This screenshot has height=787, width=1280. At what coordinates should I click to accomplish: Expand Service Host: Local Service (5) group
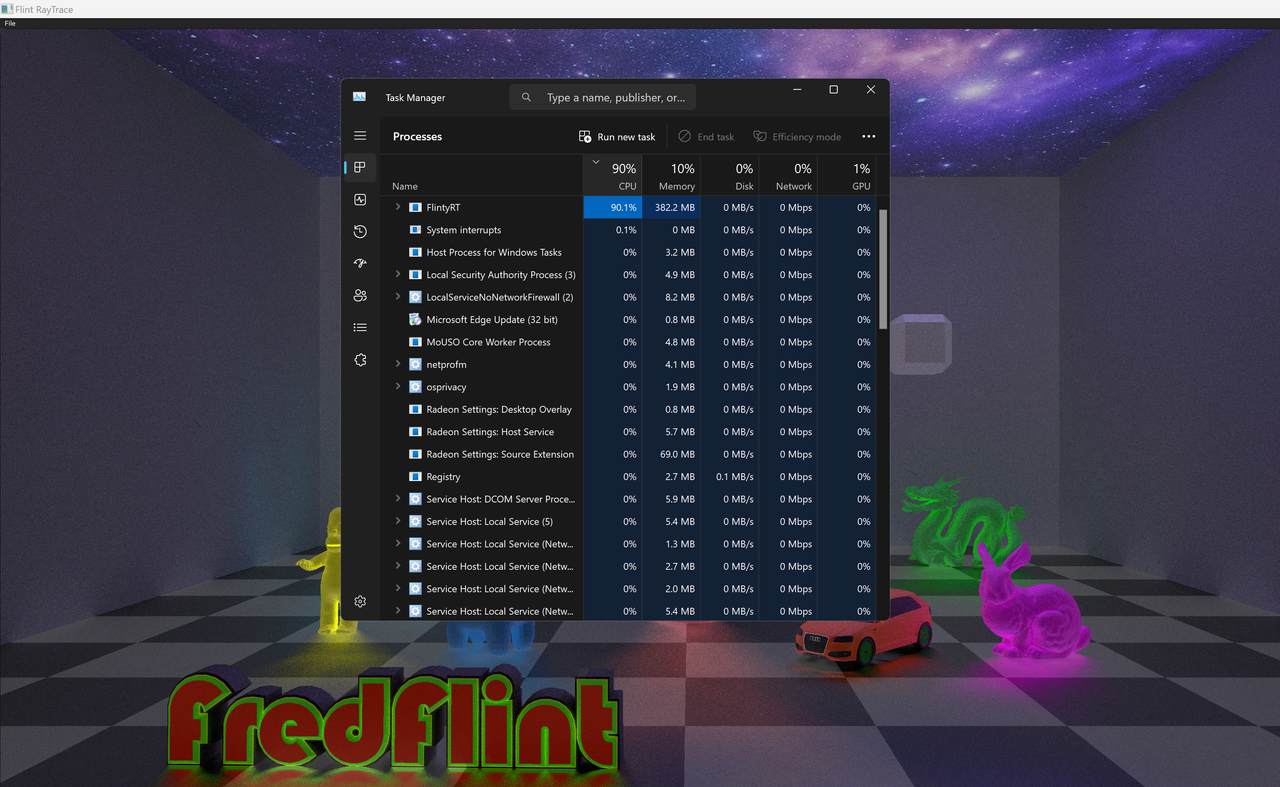[398, 521]
